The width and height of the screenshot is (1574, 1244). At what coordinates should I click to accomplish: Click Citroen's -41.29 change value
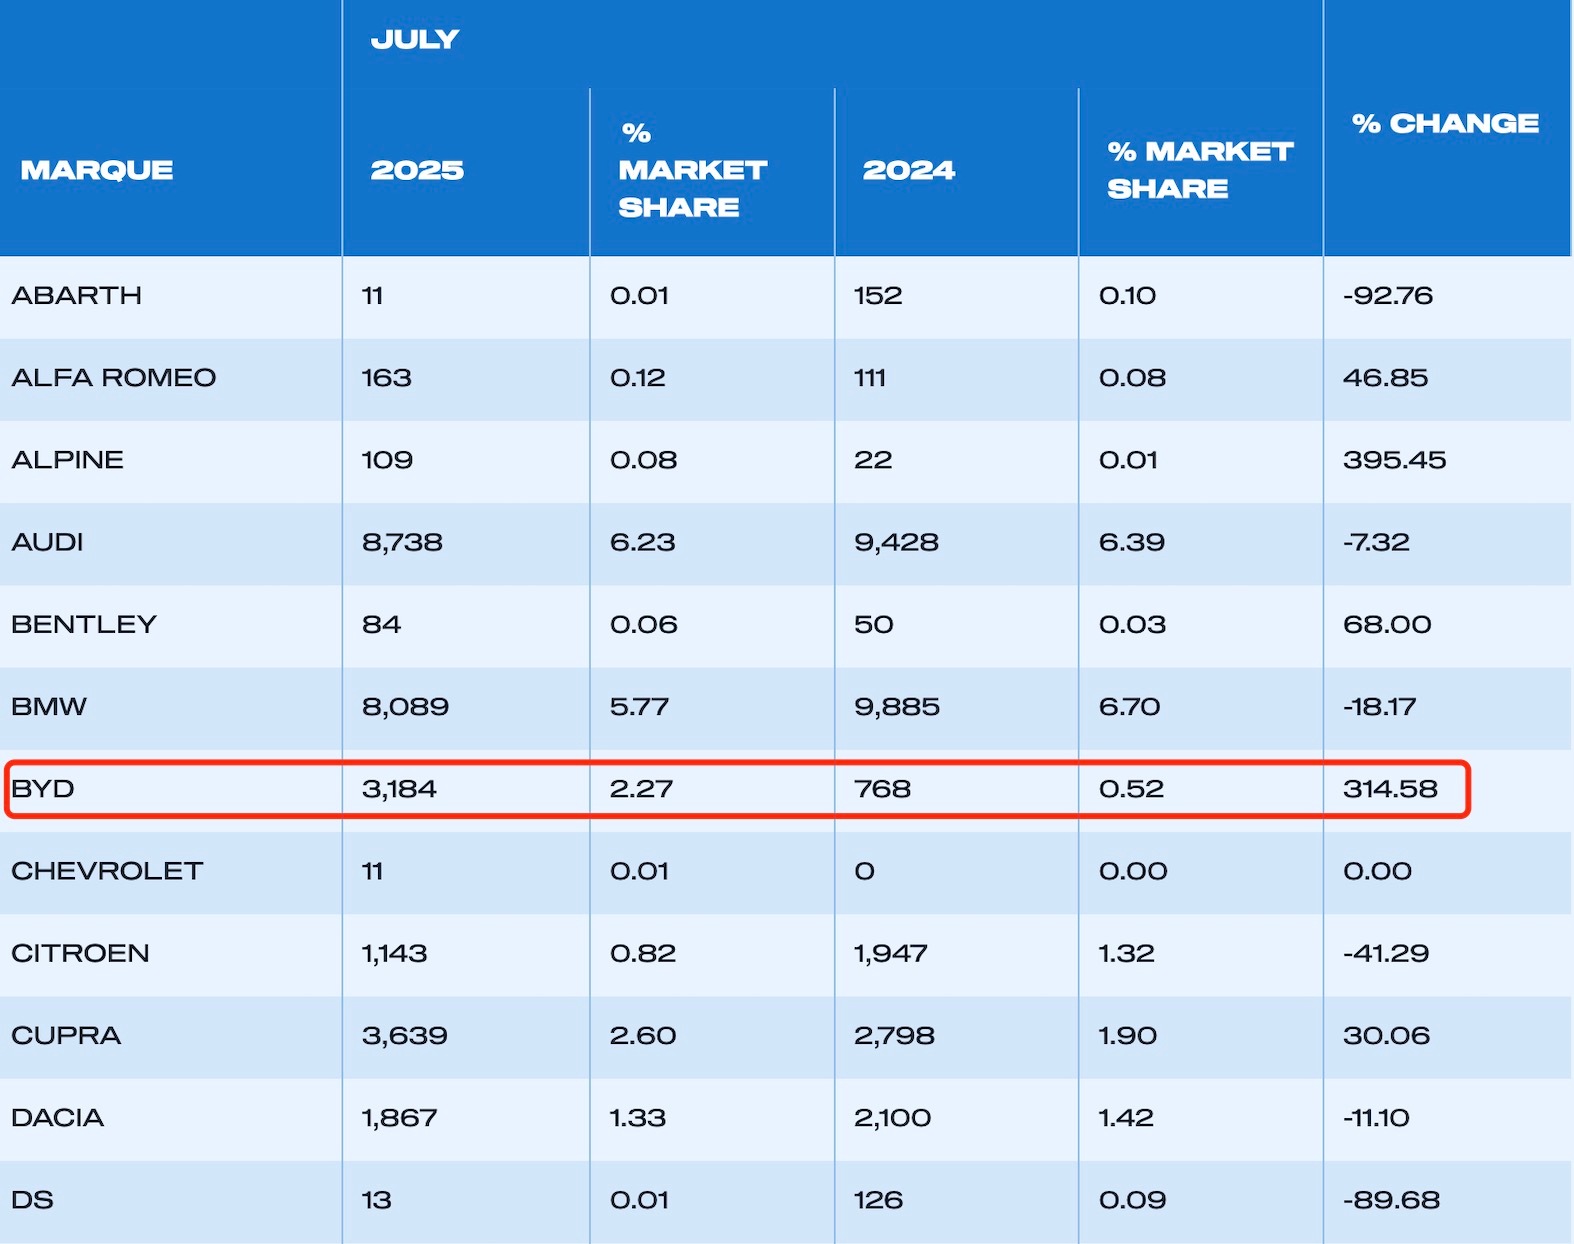(x=1386, y=953)
